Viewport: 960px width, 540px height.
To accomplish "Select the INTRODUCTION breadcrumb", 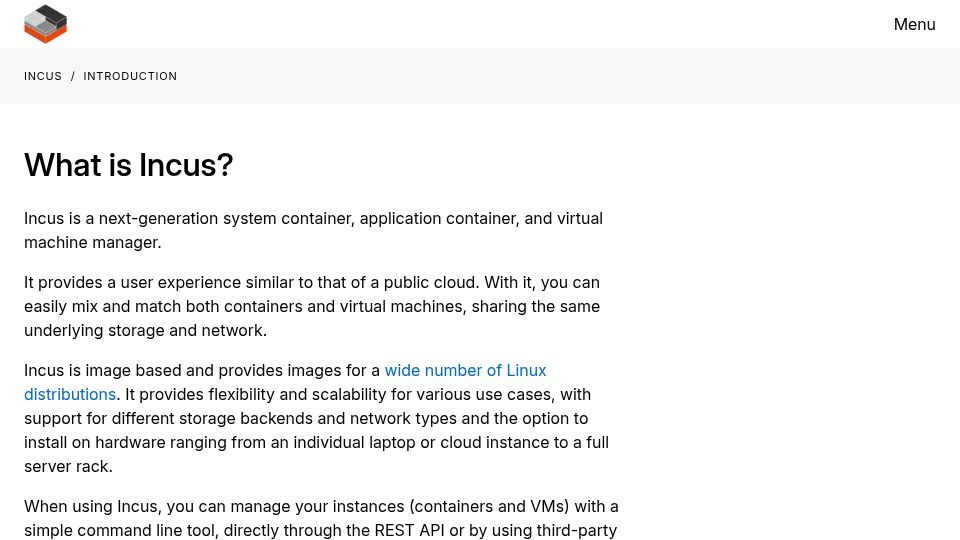I will point(130,76).
